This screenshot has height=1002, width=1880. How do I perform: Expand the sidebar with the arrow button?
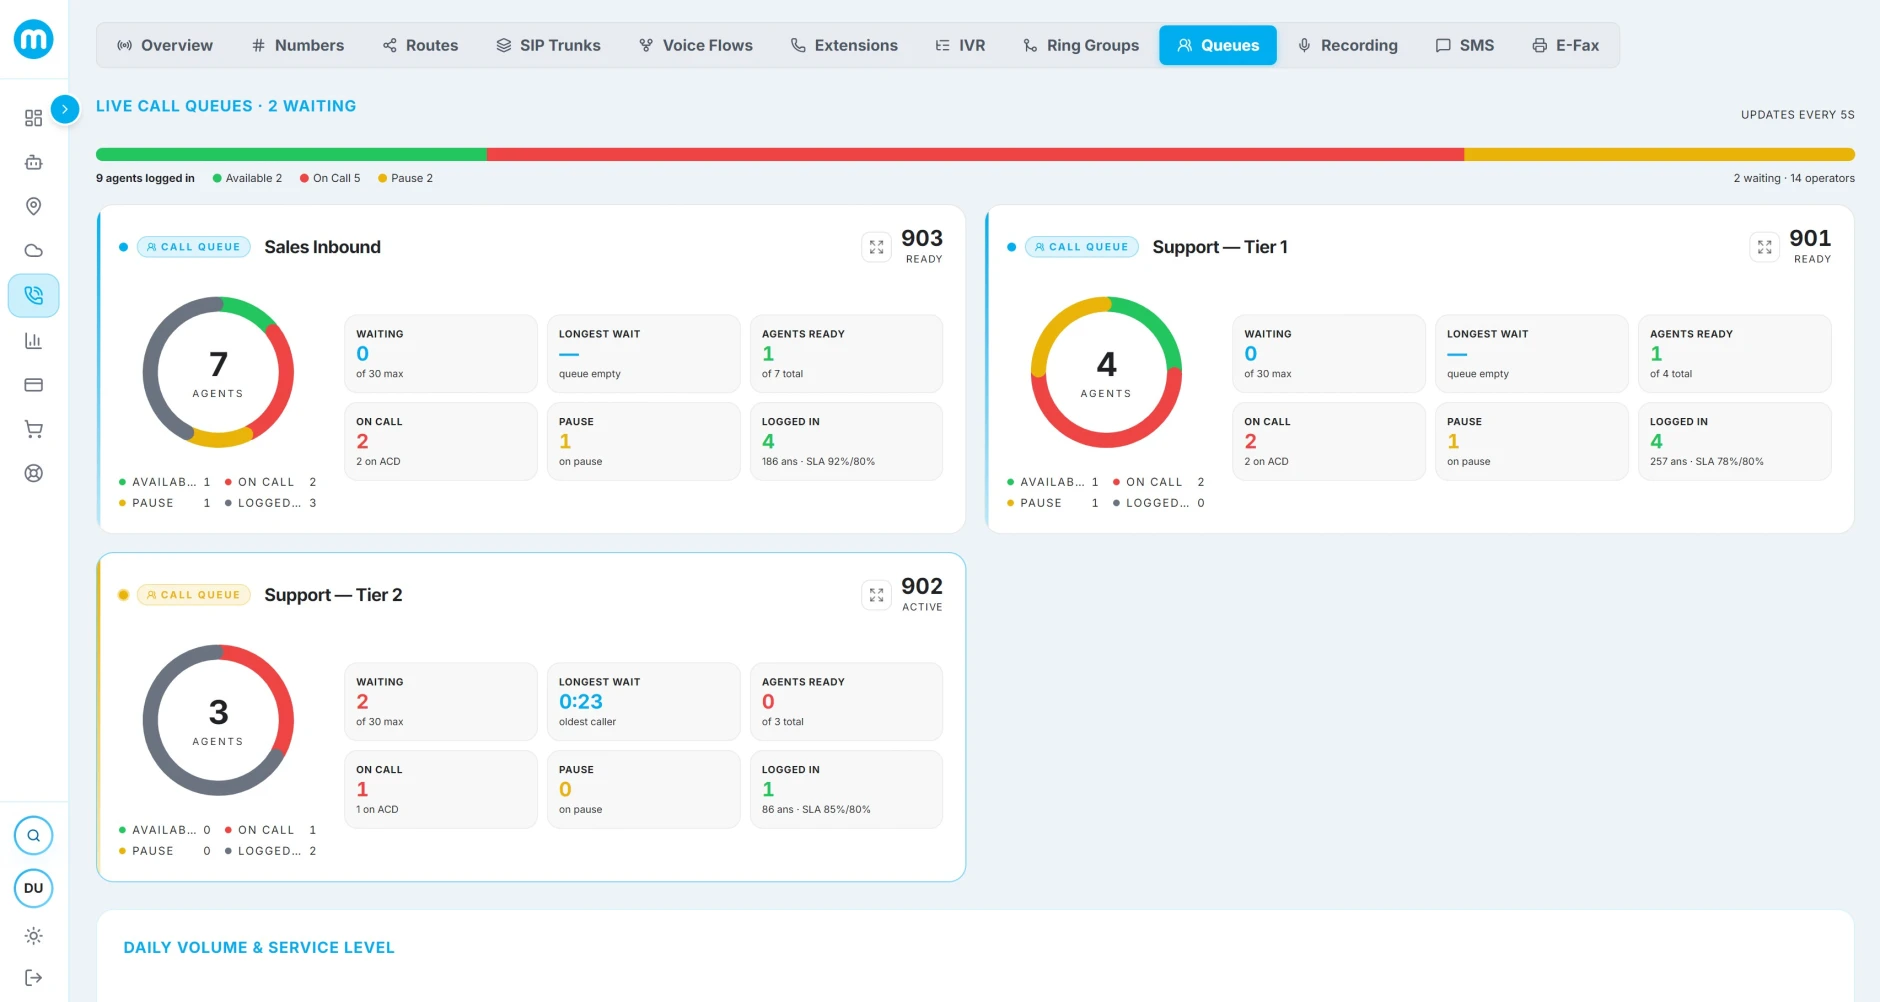click(x=65, y=108)
